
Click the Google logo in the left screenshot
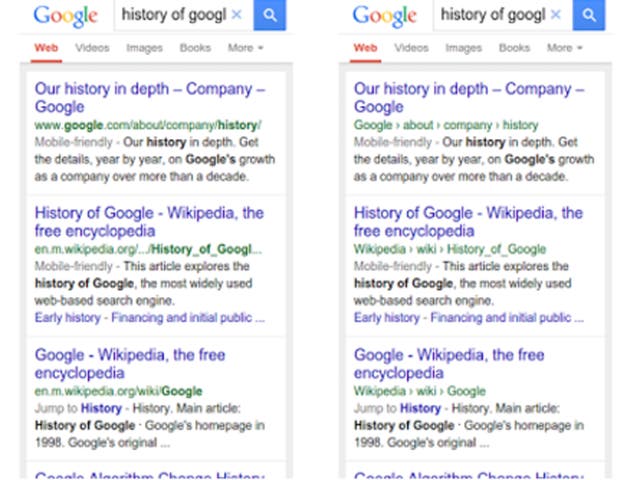coord(65,16)
